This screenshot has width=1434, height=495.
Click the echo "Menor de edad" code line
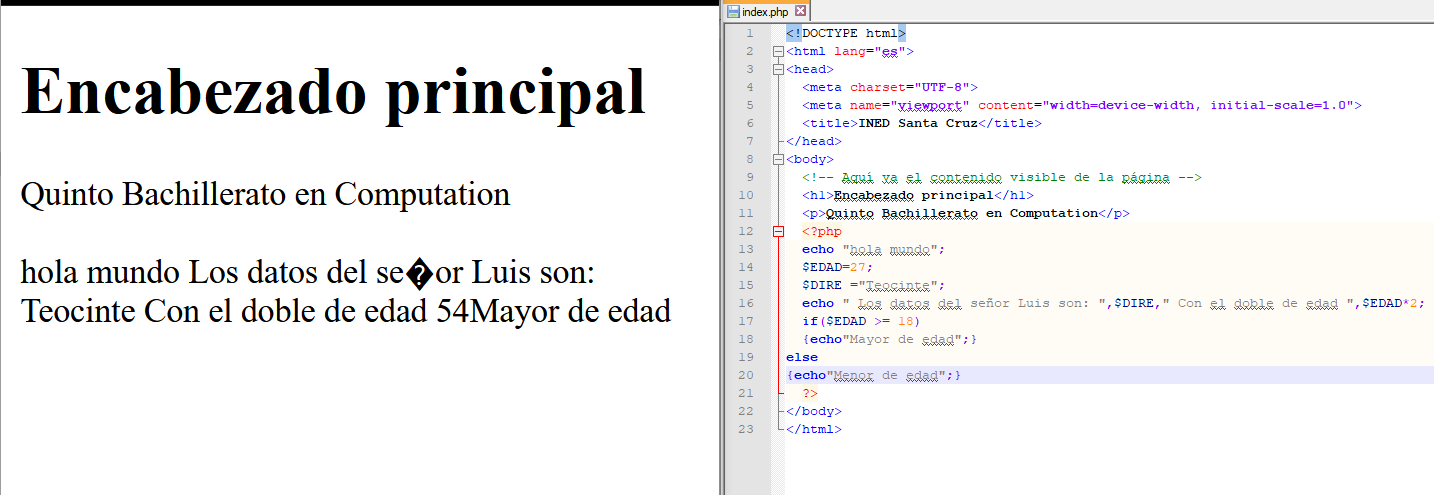point(874,375)
